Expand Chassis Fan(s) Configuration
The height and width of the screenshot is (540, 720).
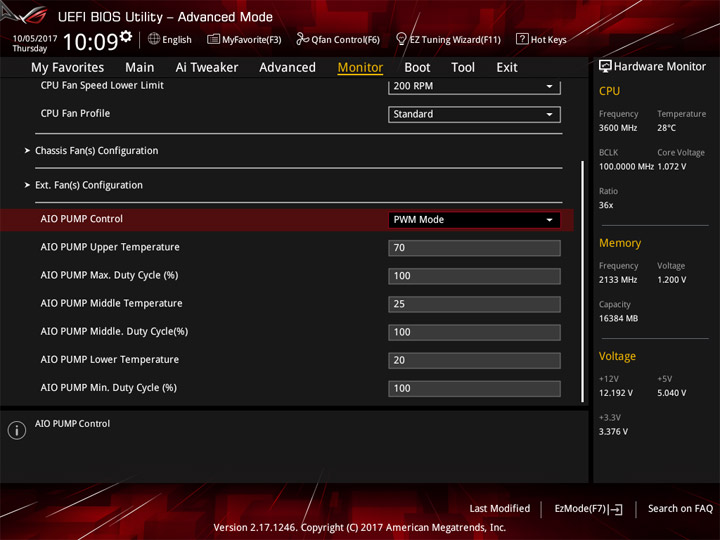click(96, 151)
